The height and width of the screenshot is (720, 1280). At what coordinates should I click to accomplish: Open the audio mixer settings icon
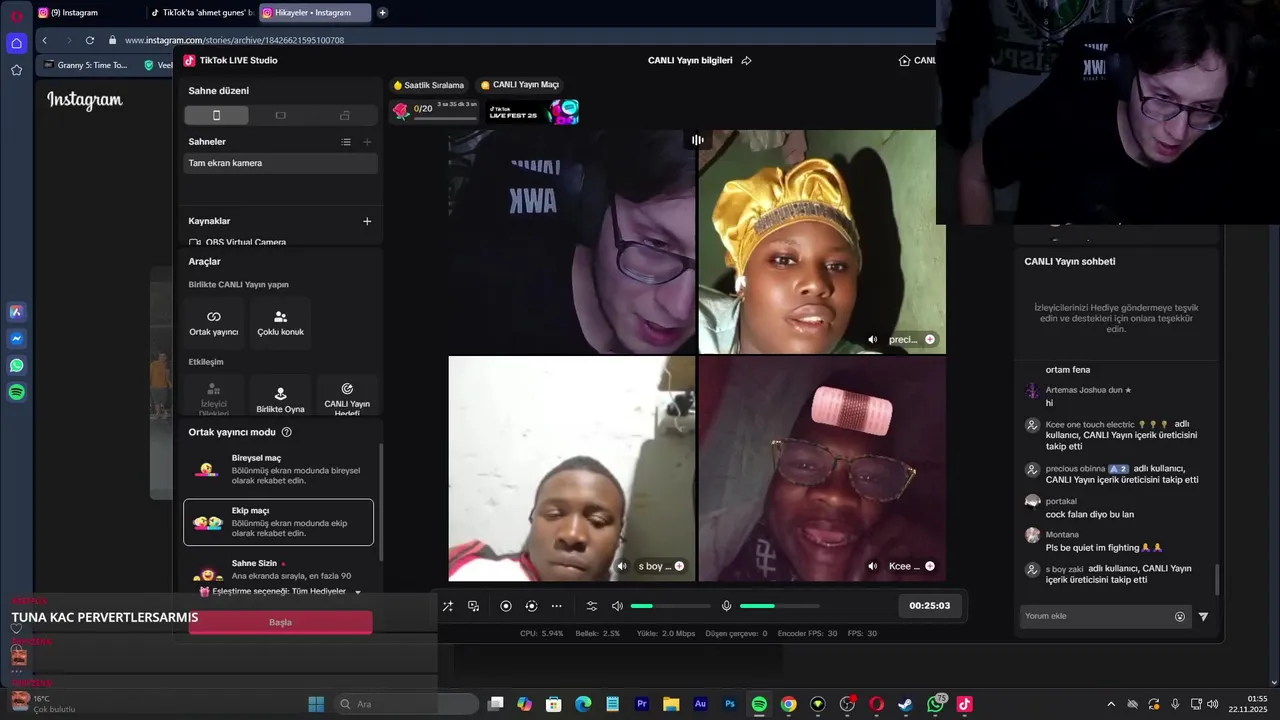(591, 606)
